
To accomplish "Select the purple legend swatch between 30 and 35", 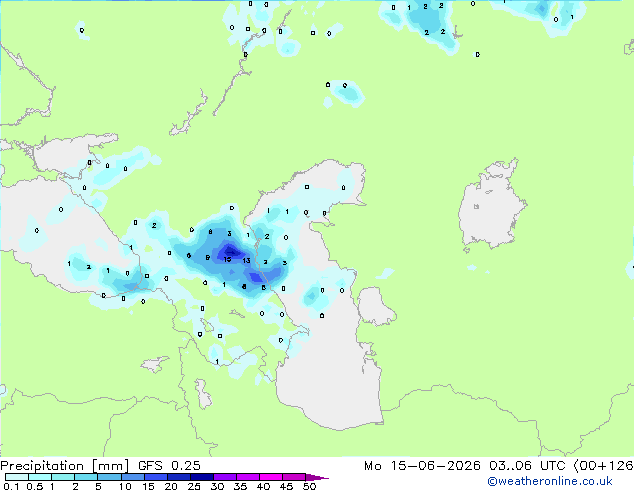I will tap(224, 477).
